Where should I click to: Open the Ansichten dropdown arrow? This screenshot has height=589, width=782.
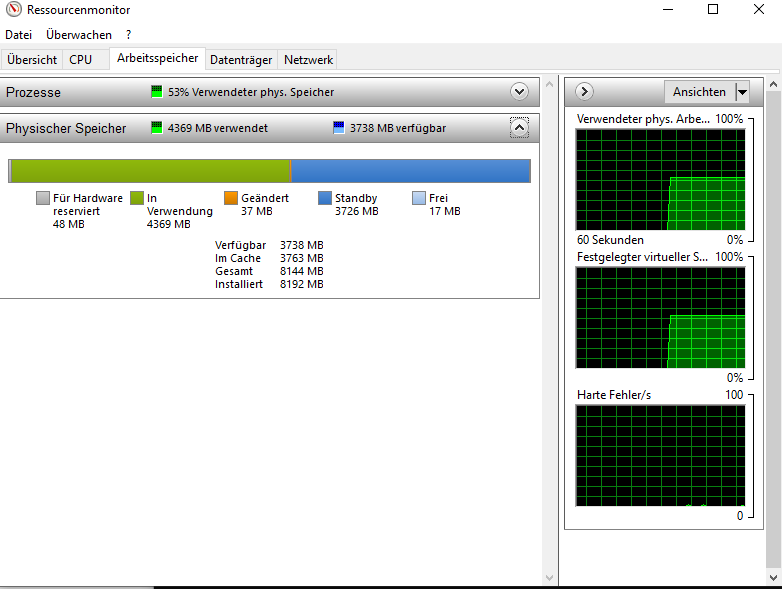pyautogui.click(x=742, y=92)
